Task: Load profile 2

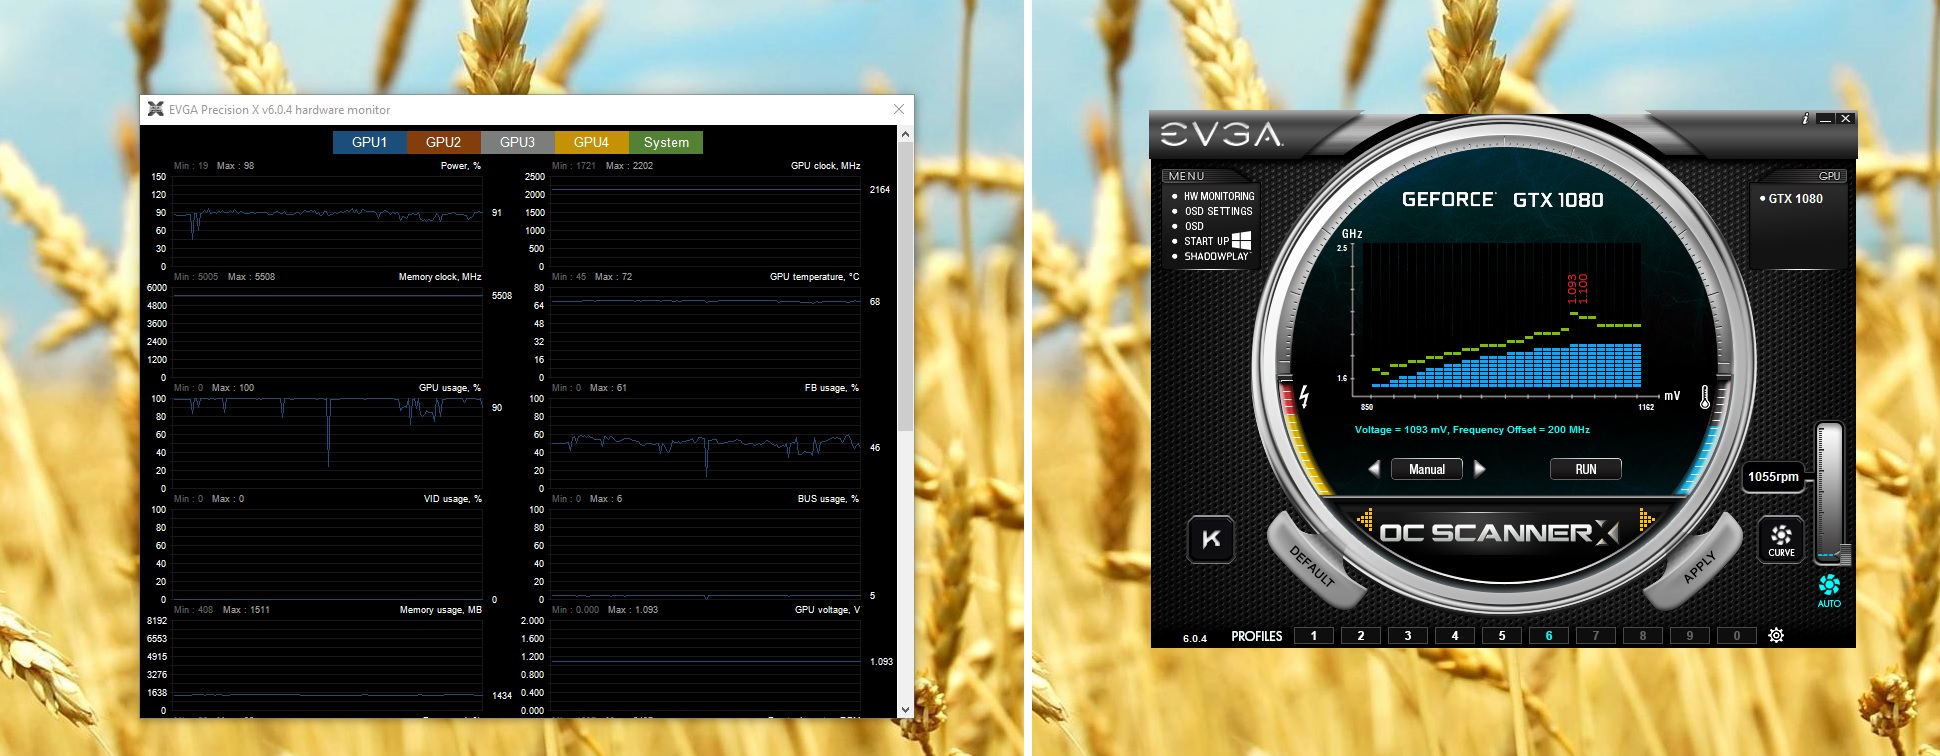Action: (x=1361, y=635)
